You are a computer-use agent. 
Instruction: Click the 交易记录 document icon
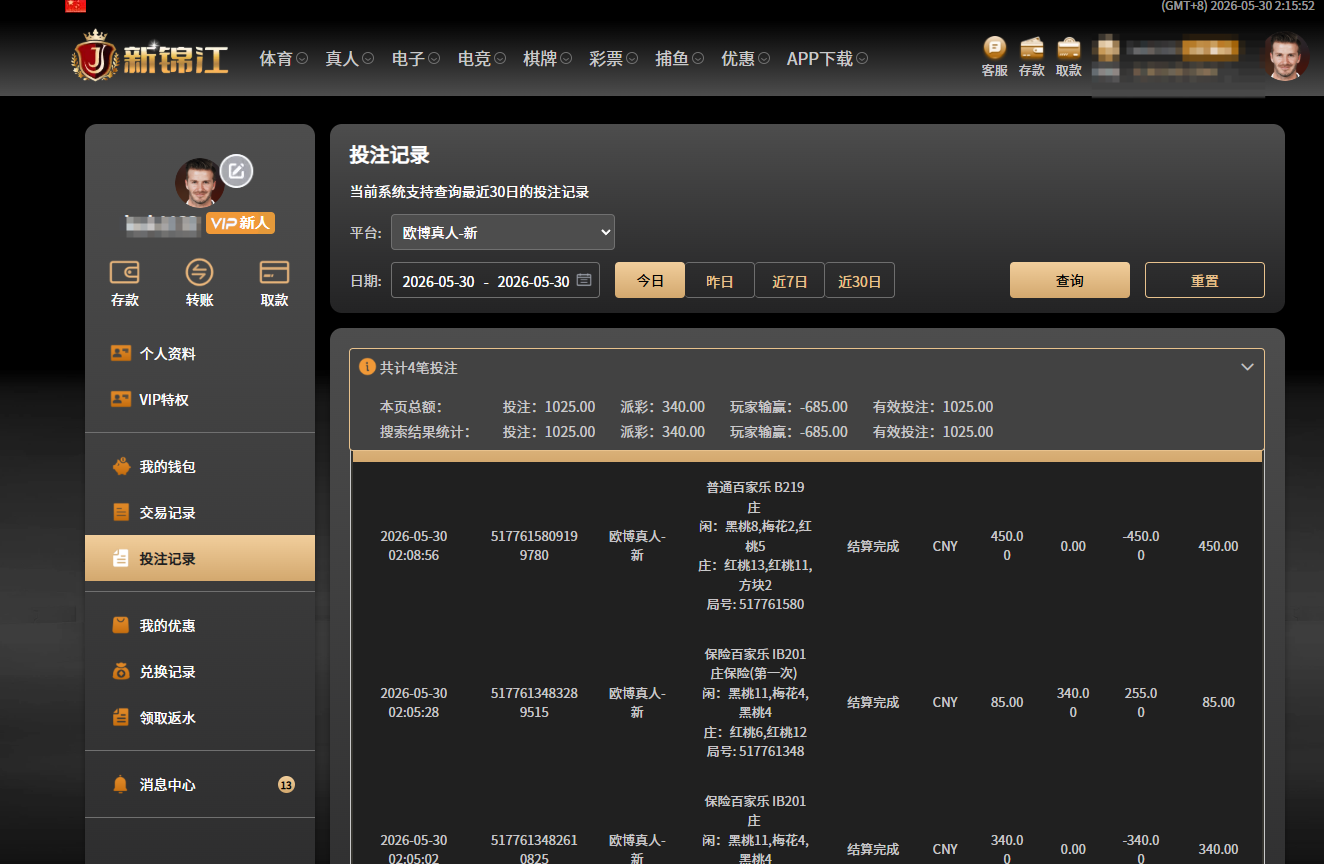click(x=121, y=512)
